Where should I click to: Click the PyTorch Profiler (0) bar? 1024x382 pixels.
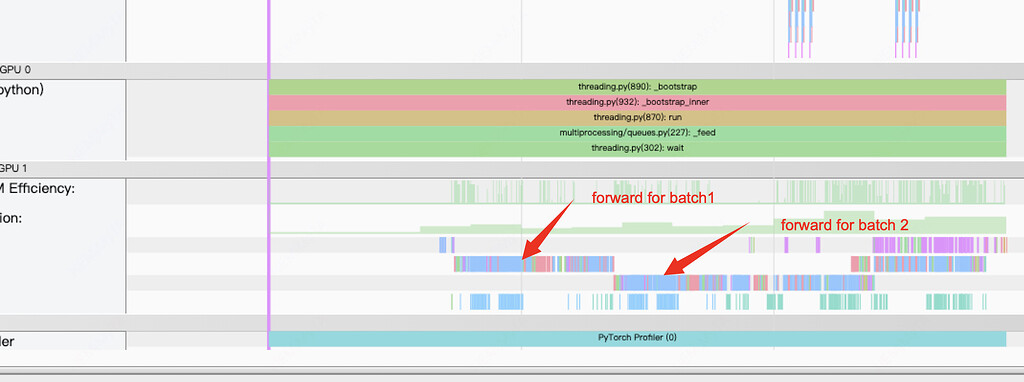tap(637, 338)
